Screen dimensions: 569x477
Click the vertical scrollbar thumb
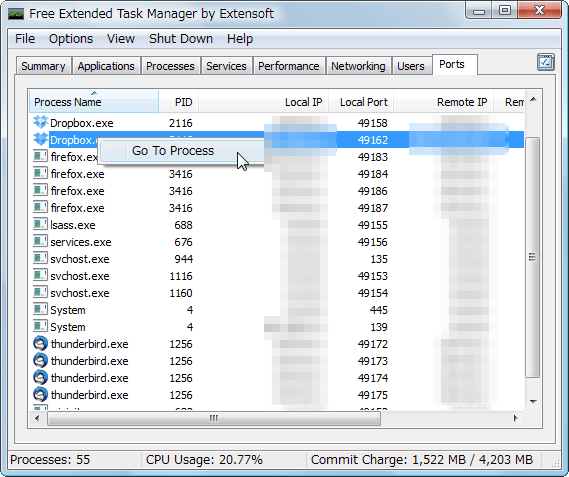(x=533, y=257)
